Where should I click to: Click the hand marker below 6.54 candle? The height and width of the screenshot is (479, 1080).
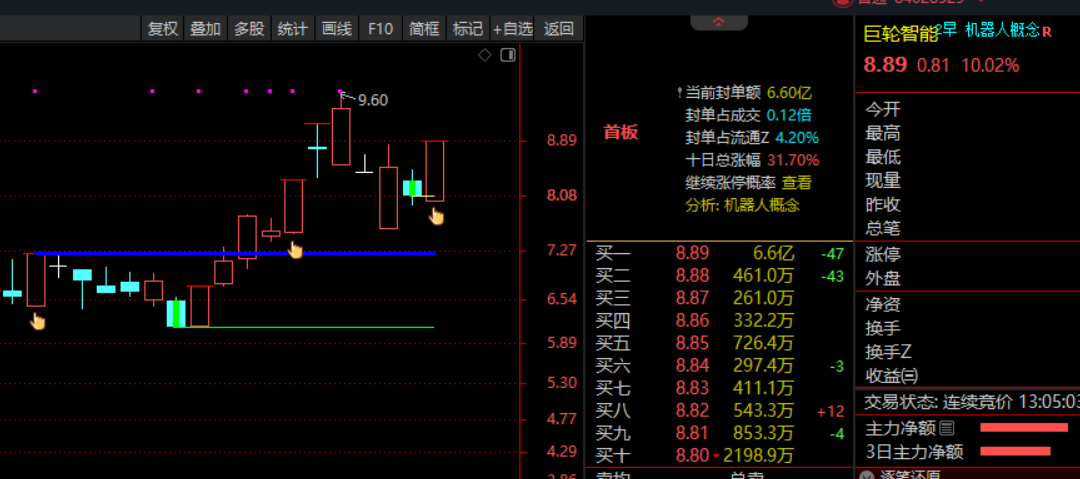point(38,320)
